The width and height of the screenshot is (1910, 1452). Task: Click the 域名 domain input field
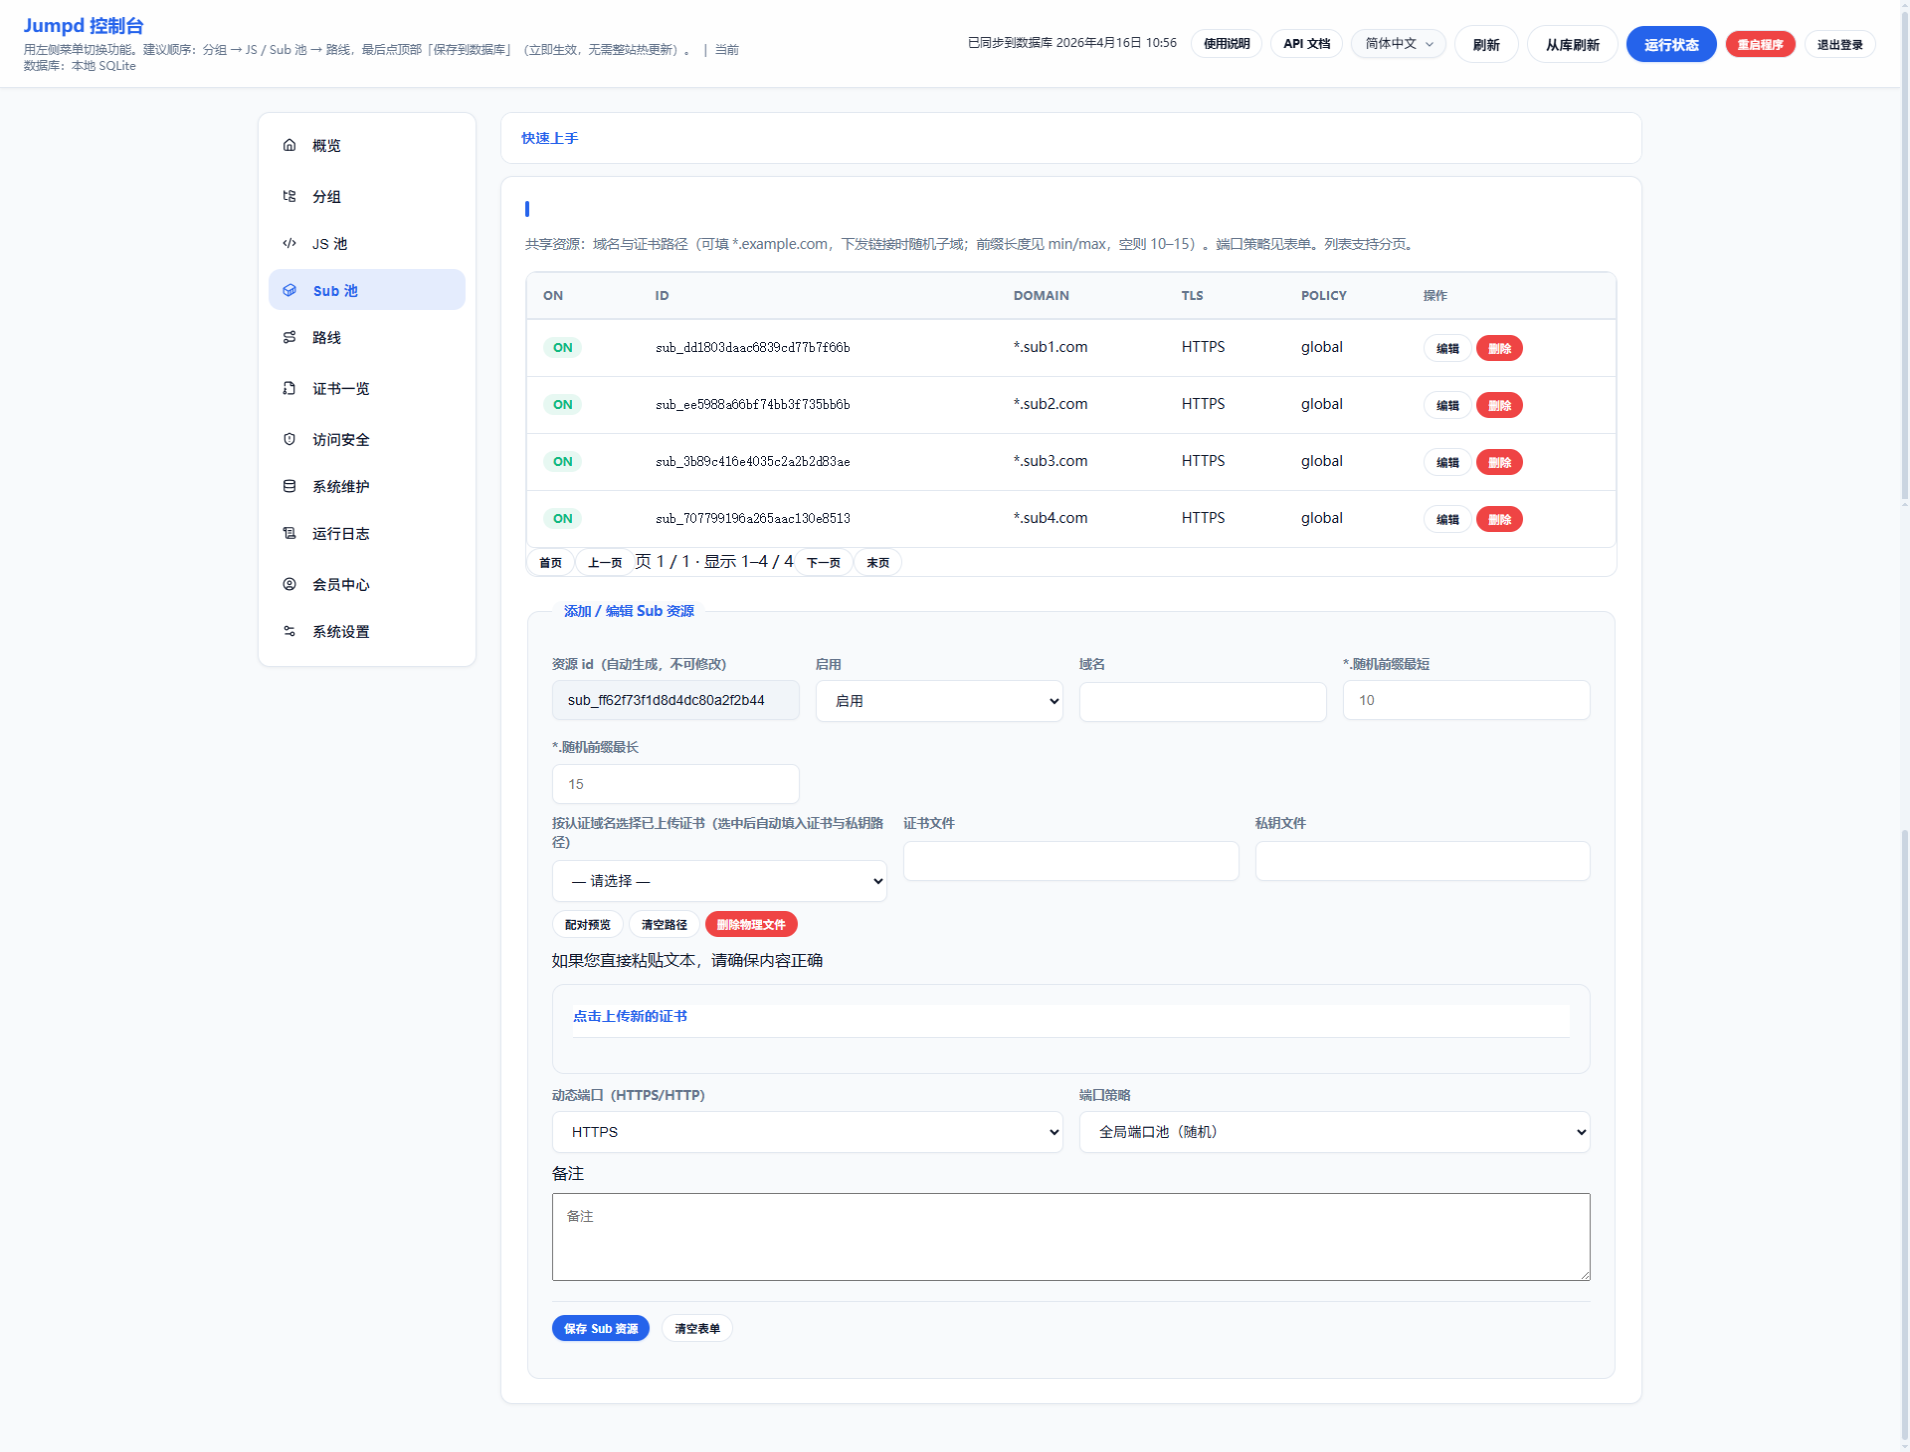[x=1202, y=701]
